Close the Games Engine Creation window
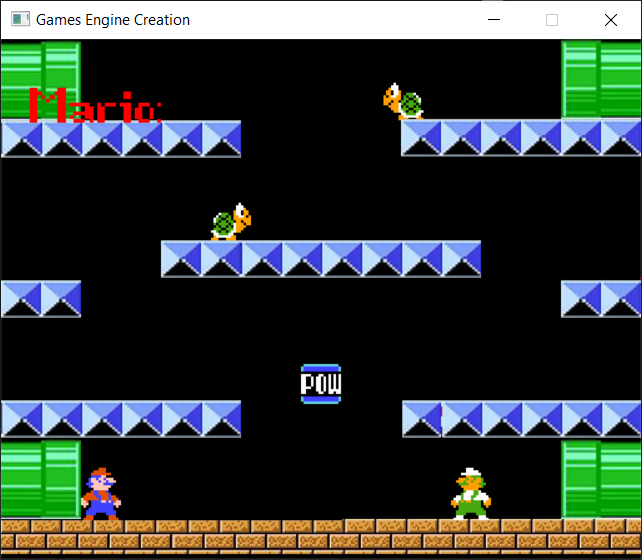The image size is (642, 560). point(611,20)
